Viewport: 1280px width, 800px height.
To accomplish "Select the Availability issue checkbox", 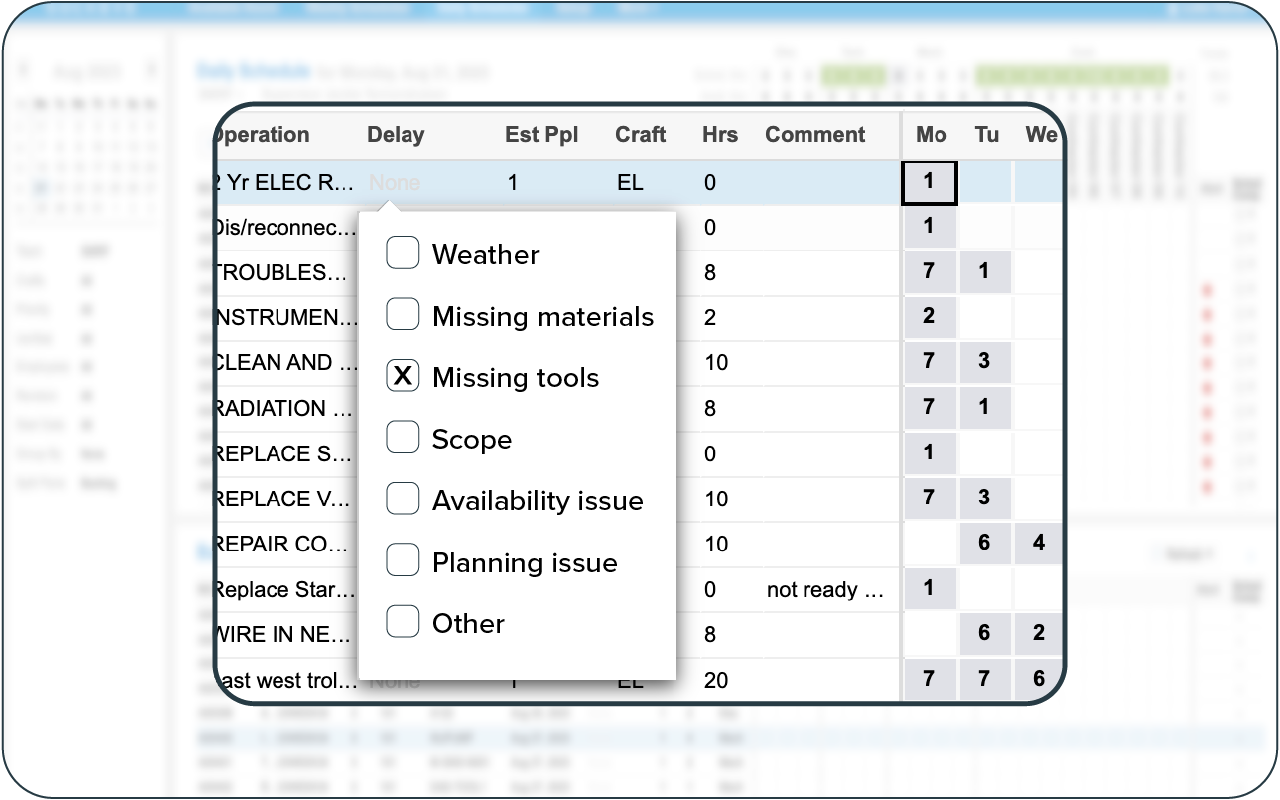I will [x=403, y=498].
